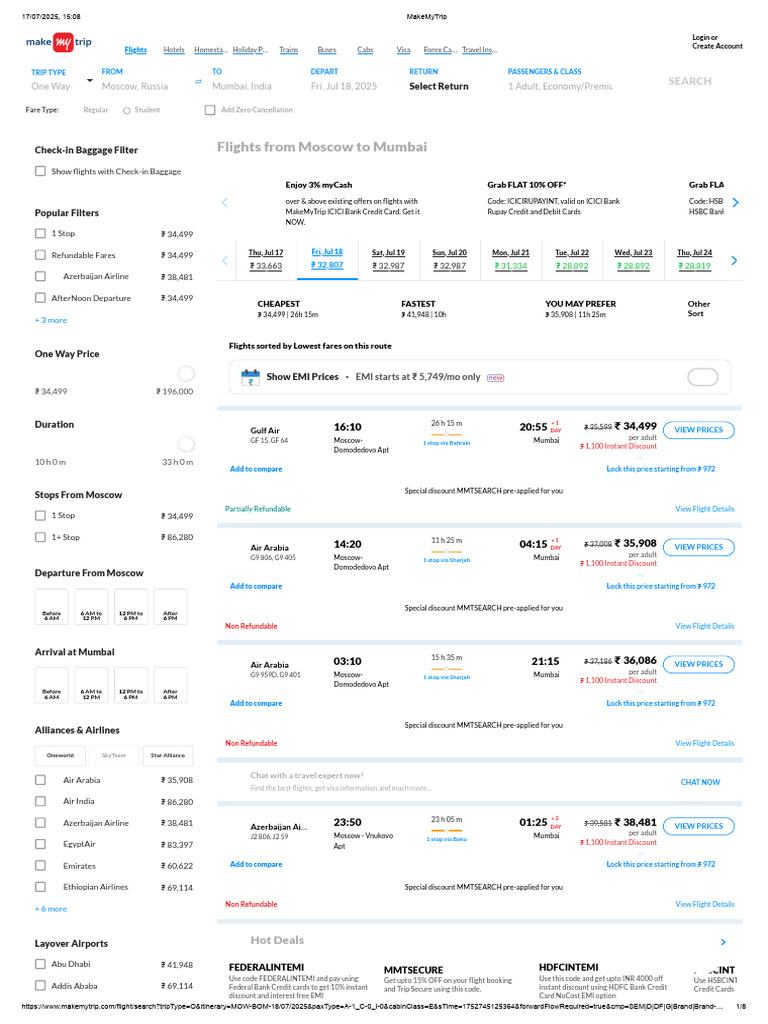Expand +6 more airlines
This screenshot has width=768, height=1024.
(51, 909)
